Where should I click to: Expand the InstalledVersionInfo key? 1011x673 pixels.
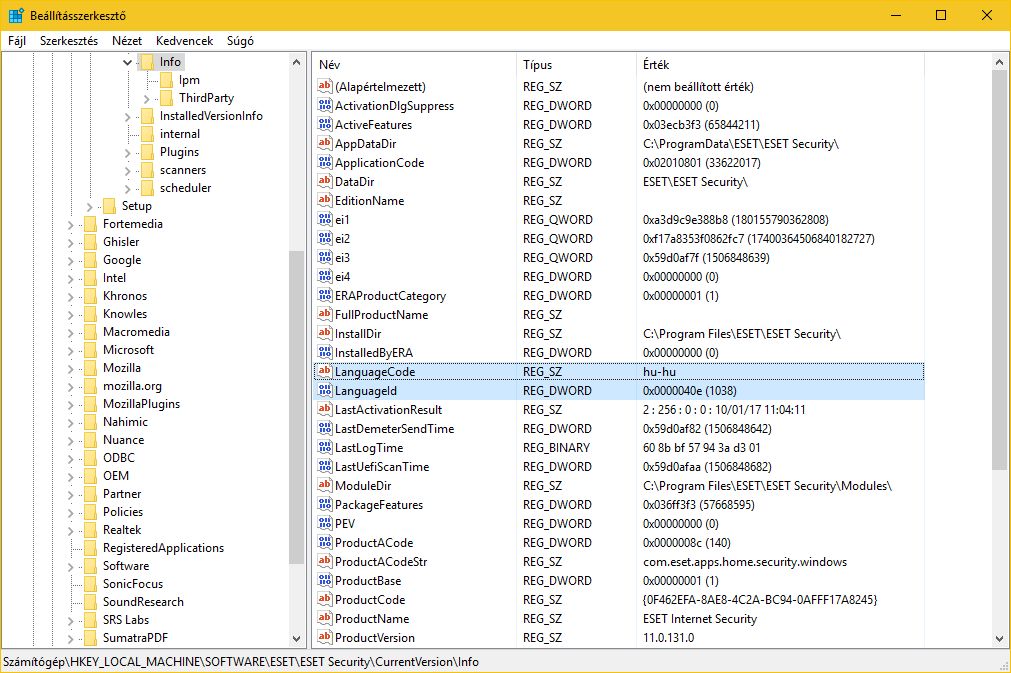[127, 117]
